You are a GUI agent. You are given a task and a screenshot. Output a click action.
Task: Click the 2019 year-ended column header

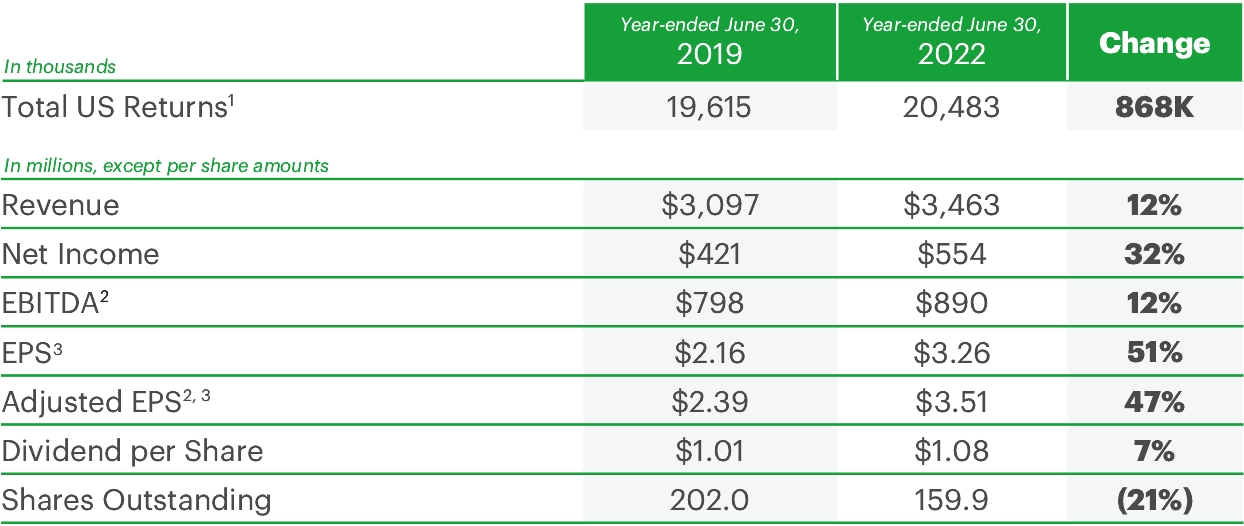coord(710,40)
